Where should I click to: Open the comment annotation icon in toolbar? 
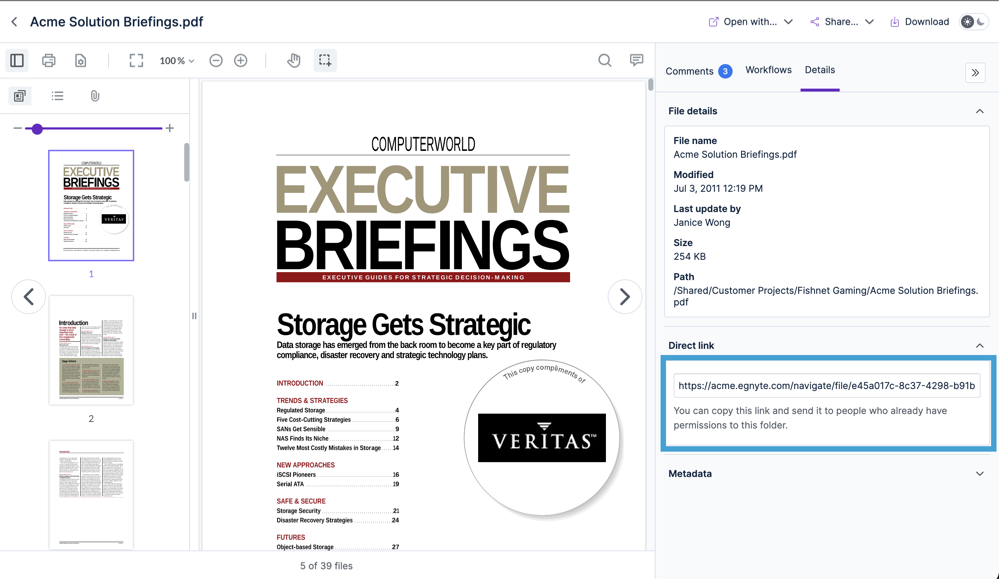pyautogui.click(x=636, y=61)
